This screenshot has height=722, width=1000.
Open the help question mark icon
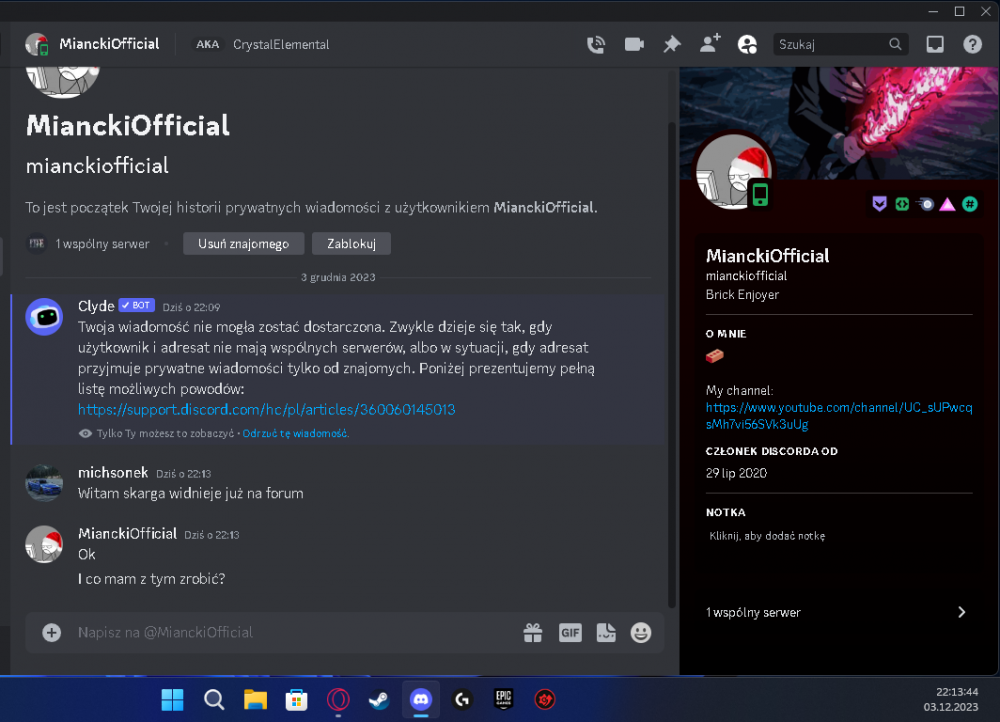pos(972,45)
